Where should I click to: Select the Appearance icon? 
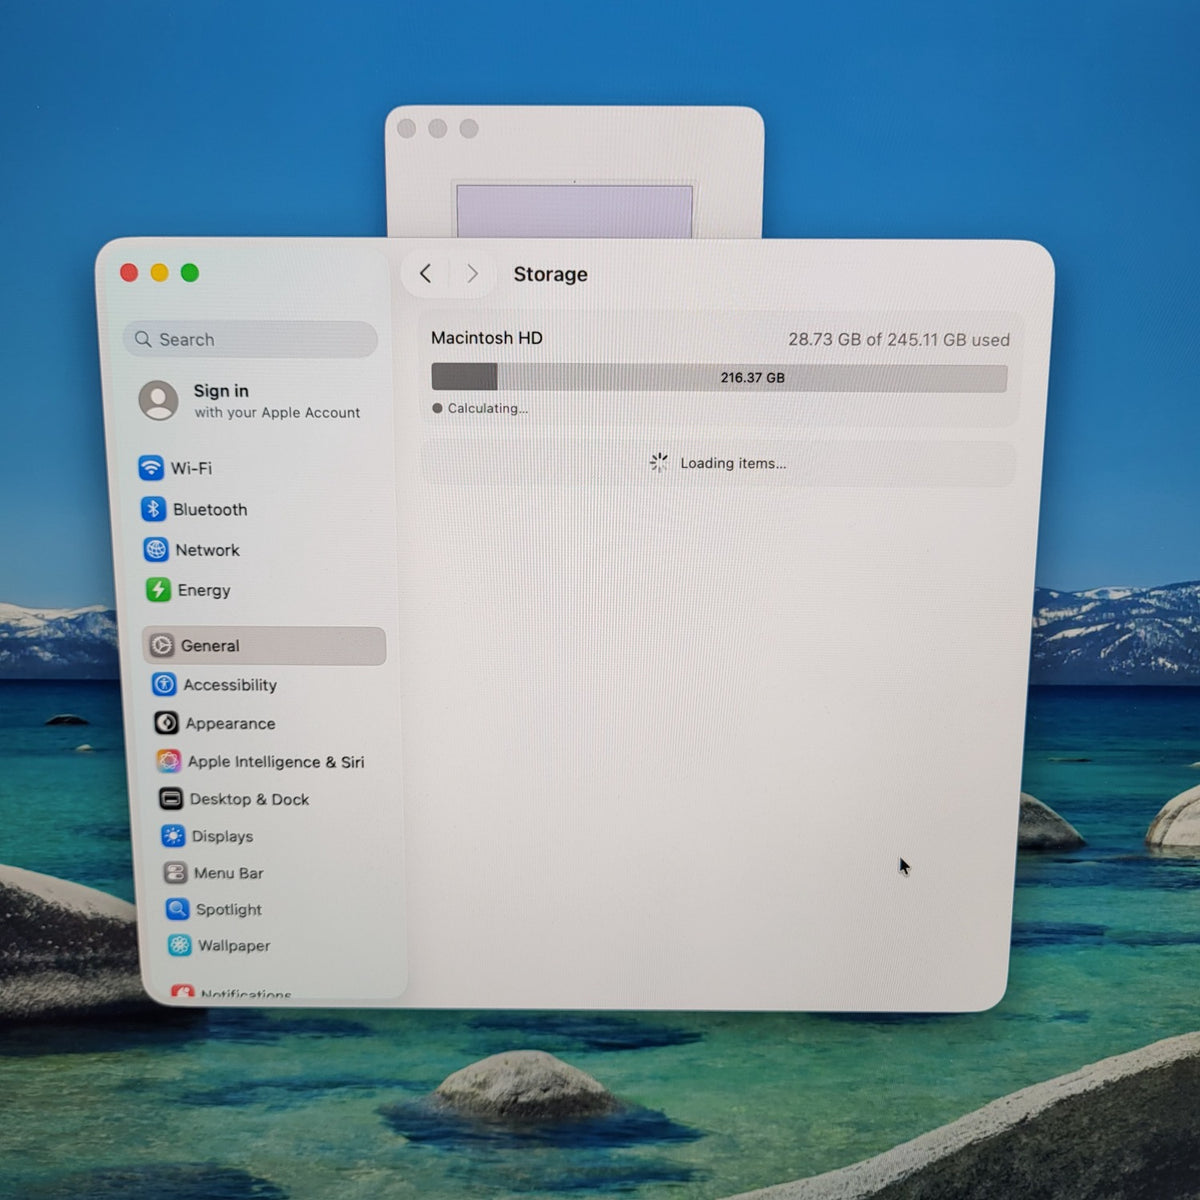click(166, 723)
